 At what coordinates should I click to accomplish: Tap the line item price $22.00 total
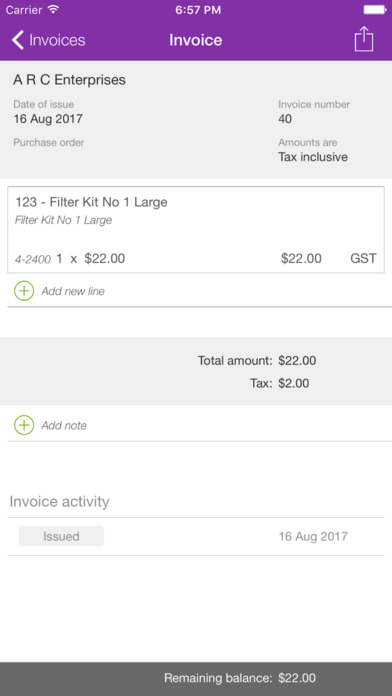pos(301,258)
